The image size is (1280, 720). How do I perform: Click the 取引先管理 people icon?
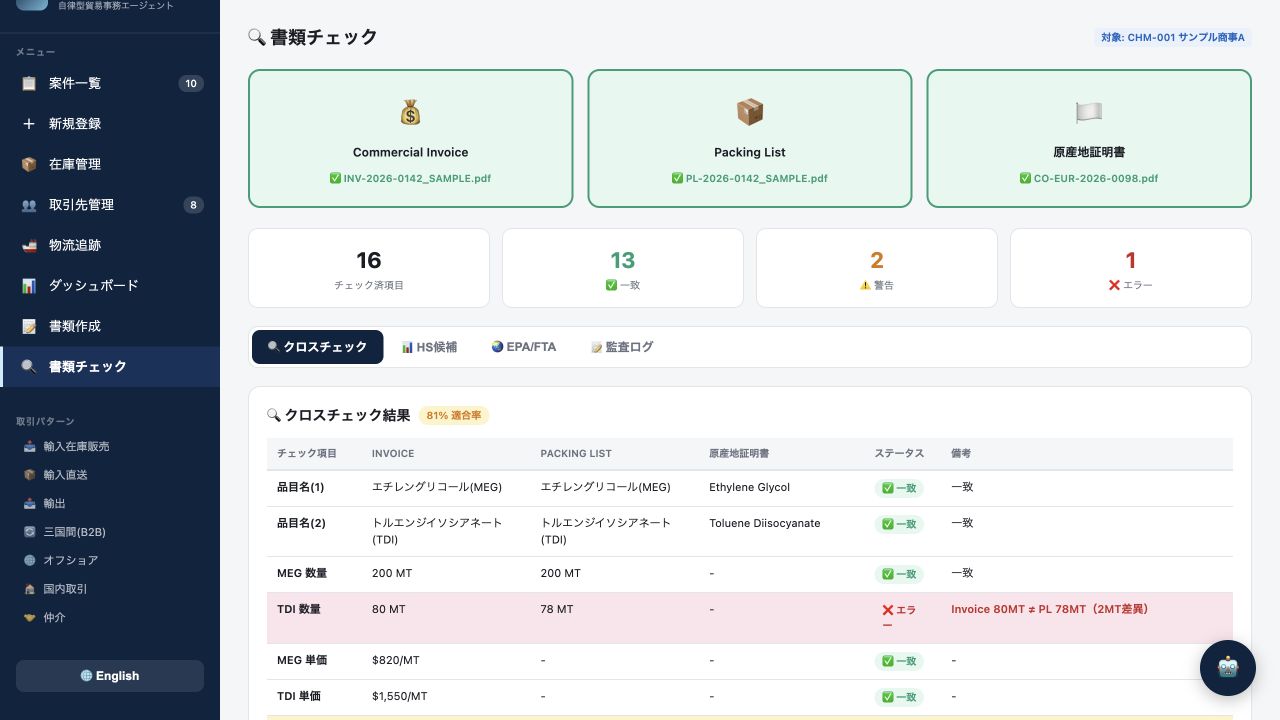(x=29, y=205)
